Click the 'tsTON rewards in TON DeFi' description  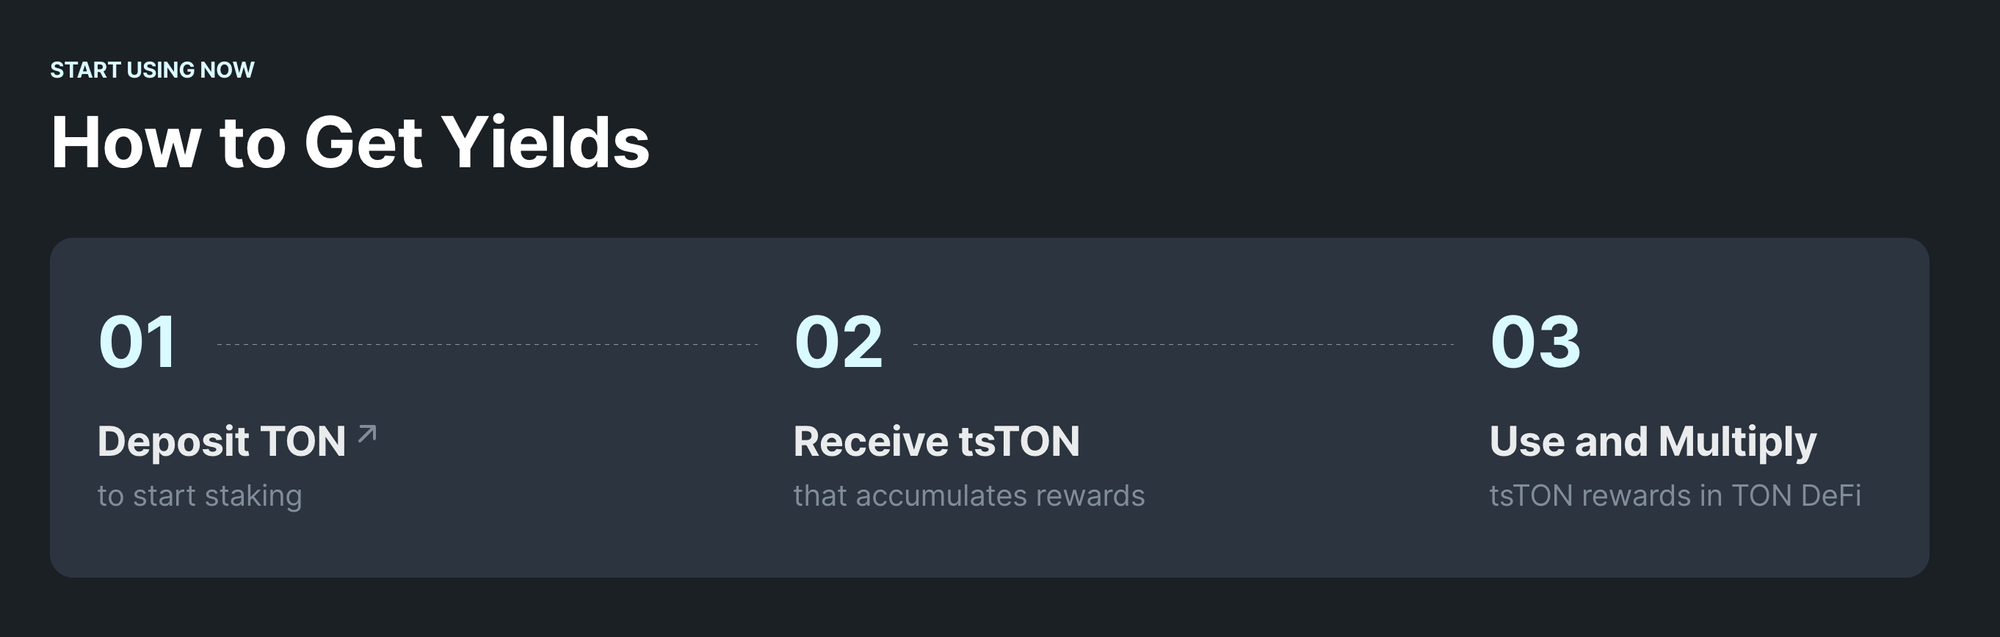[1674, 496]
